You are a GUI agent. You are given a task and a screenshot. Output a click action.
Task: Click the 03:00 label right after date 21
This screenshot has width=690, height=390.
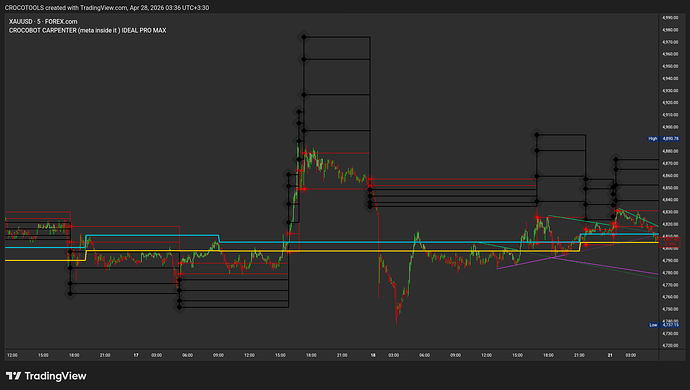coord(631,355)
